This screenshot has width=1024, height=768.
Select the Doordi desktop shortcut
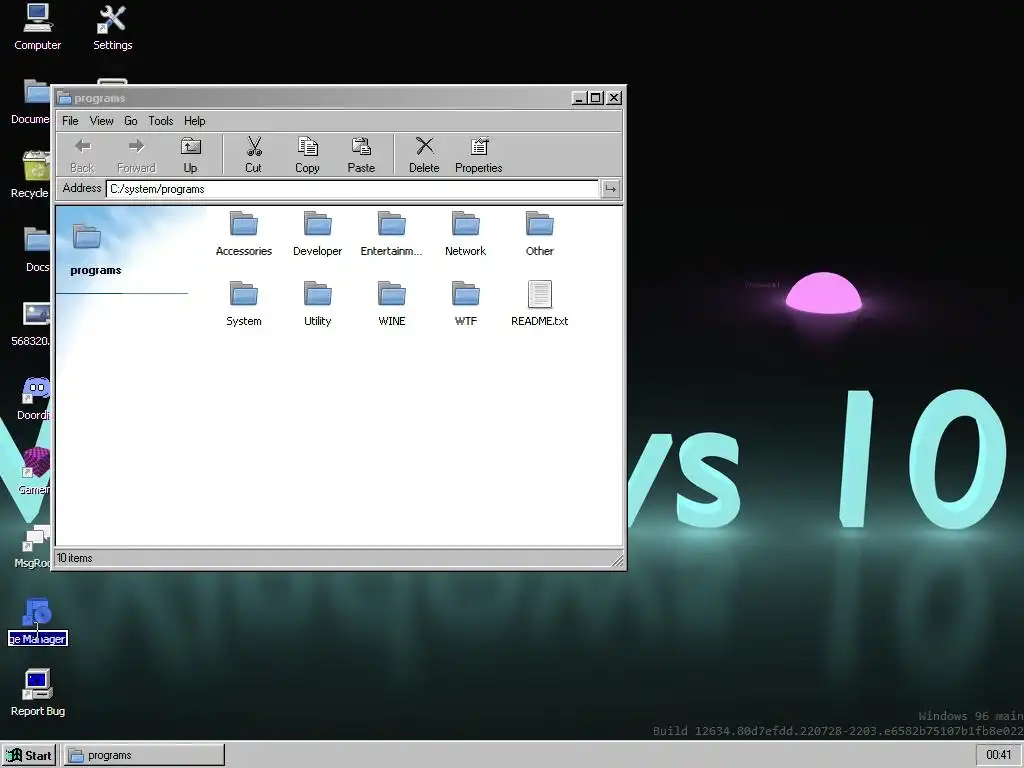[x=35, y=398]
